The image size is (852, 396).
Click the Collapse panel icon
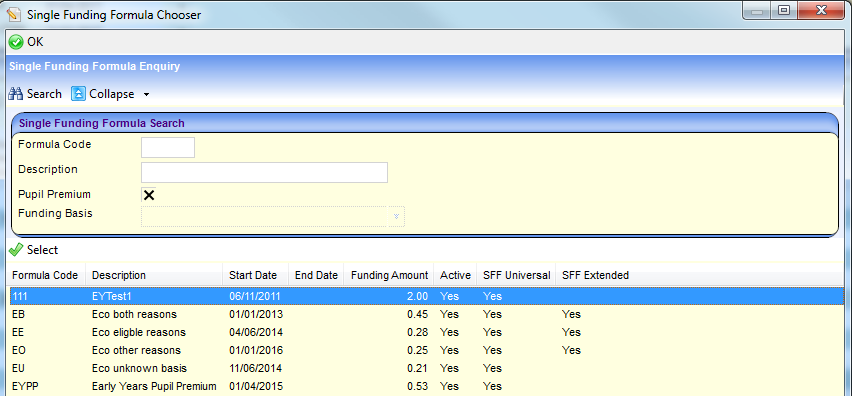(x=78, y=94)
